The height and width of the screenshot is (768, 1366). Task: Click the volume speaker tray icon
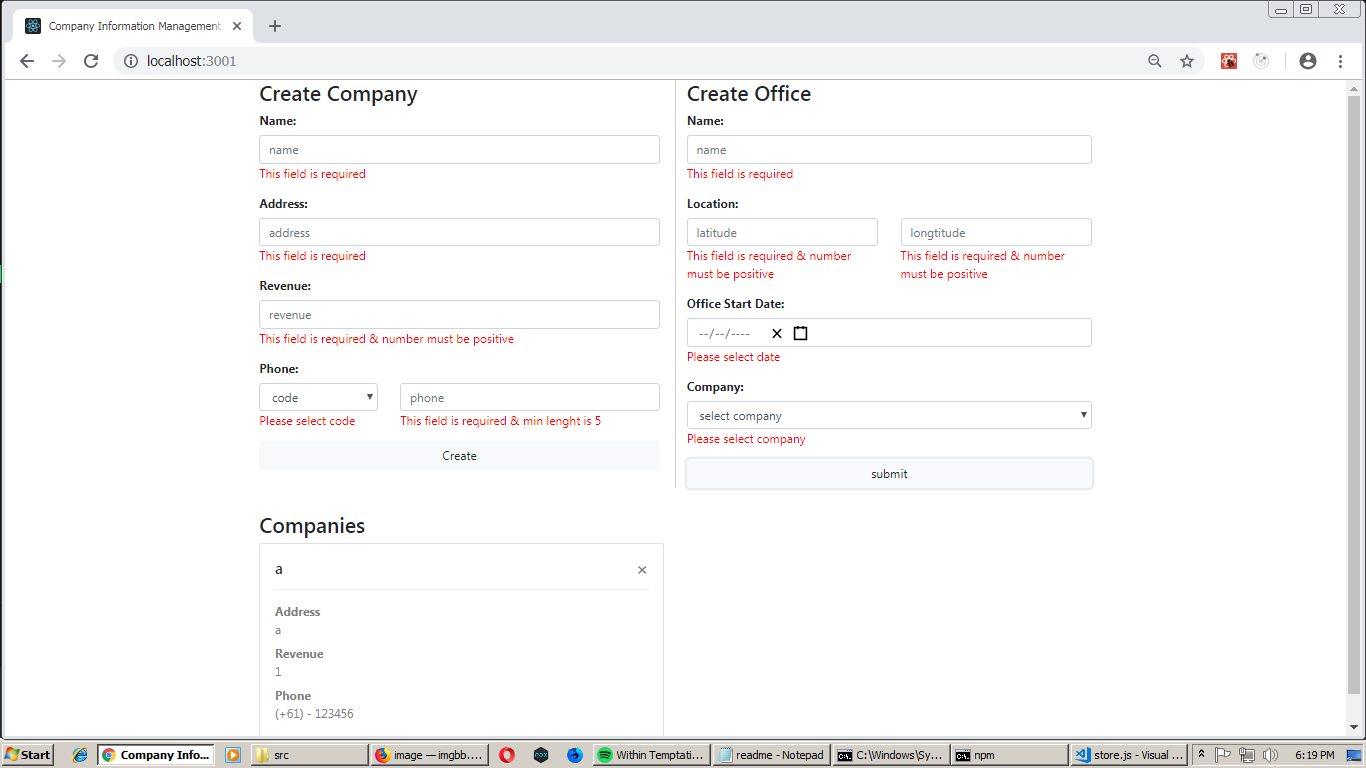pyautogui.click(x=1270, y=755)
